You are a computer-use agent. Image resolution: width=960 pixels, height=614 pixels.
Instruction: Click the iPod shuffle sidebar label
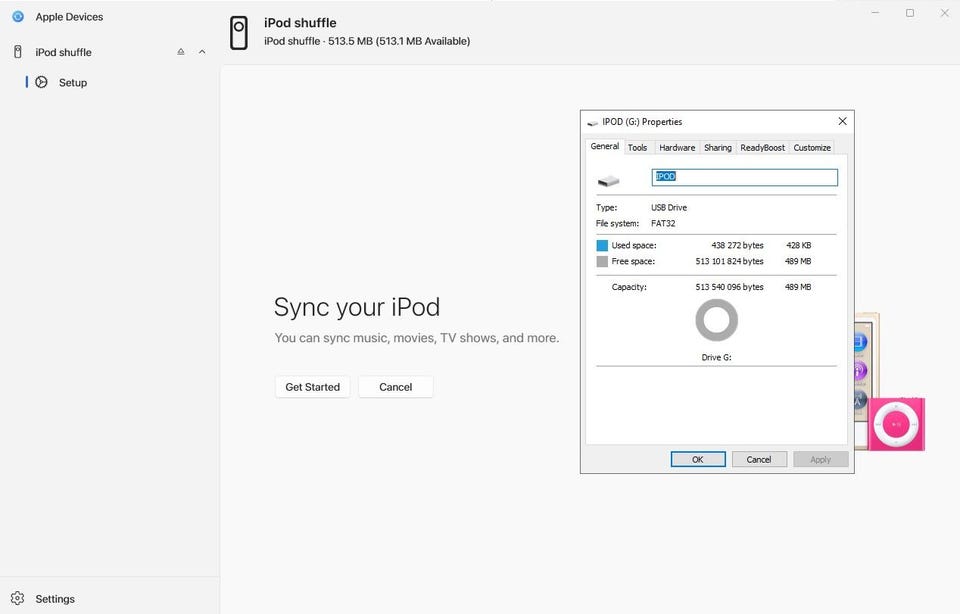[64, 53]
